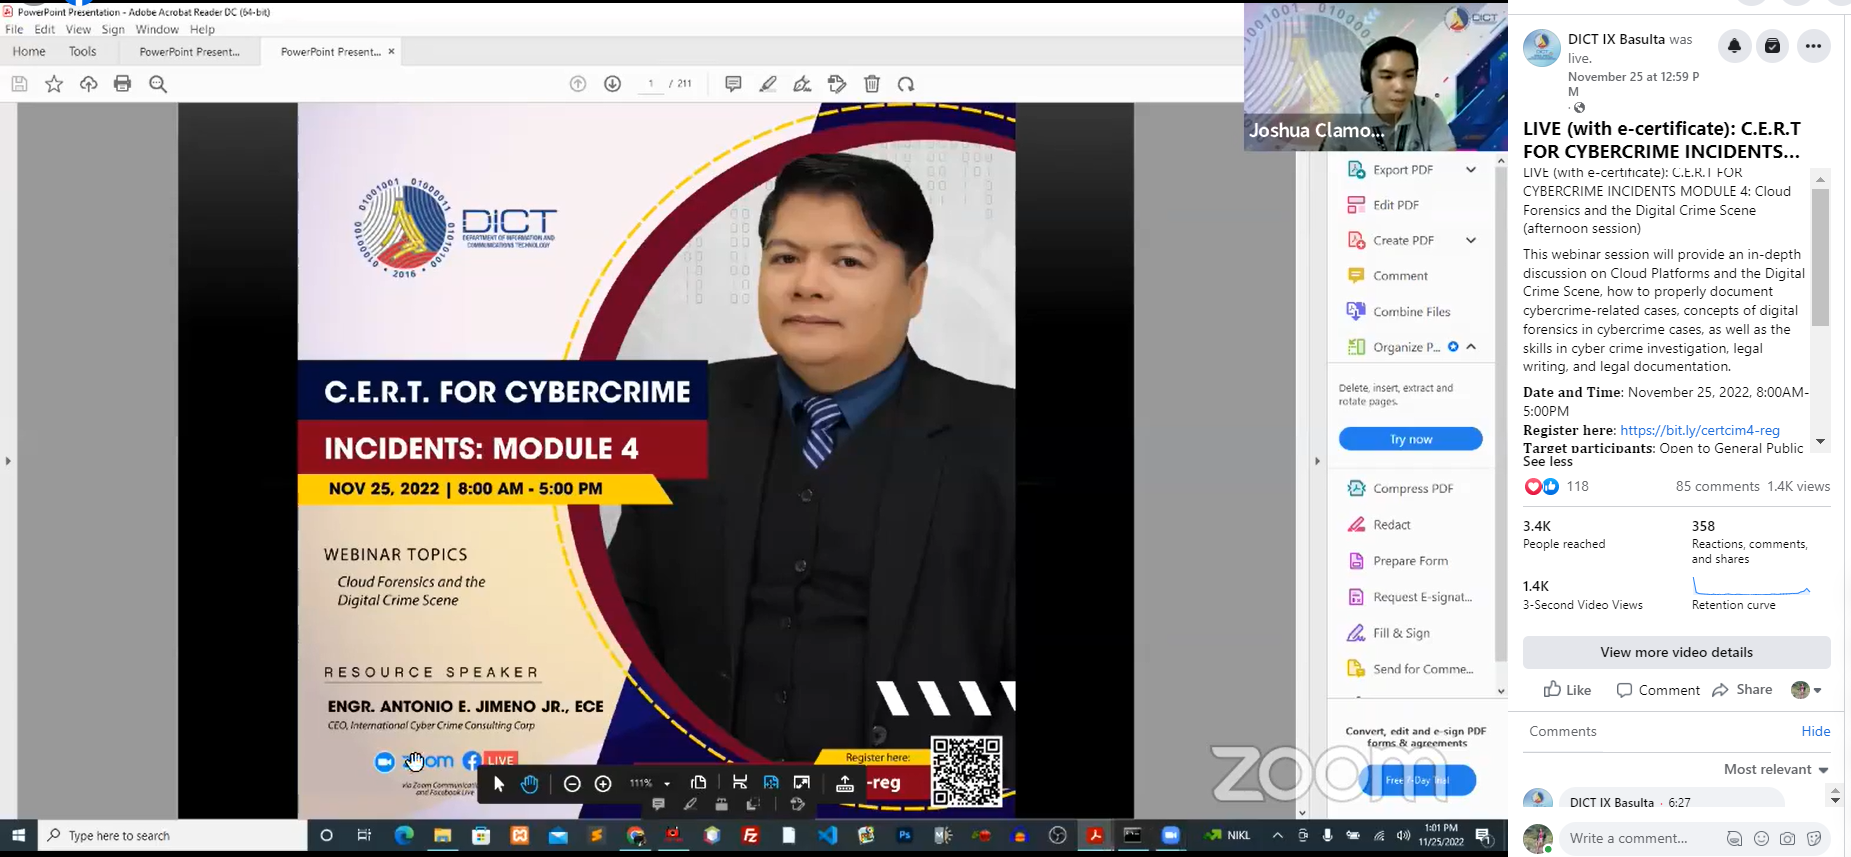Open the Windows Start menu
Image resolution: width=1851 pixels, height=857 pixels.
tap(18, 836)
